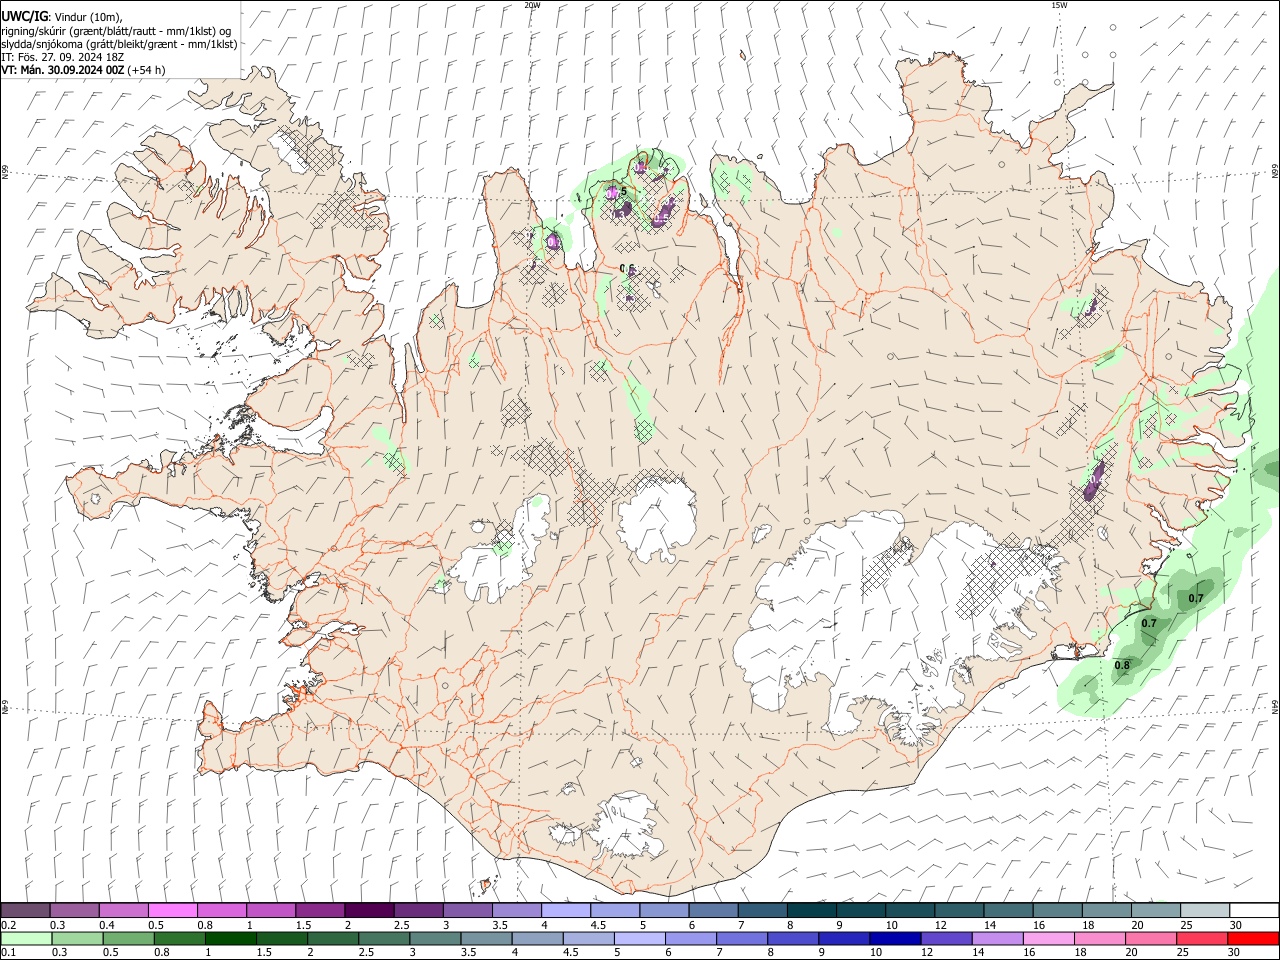Click the 15W longitude label

(x=1059, y=5)
